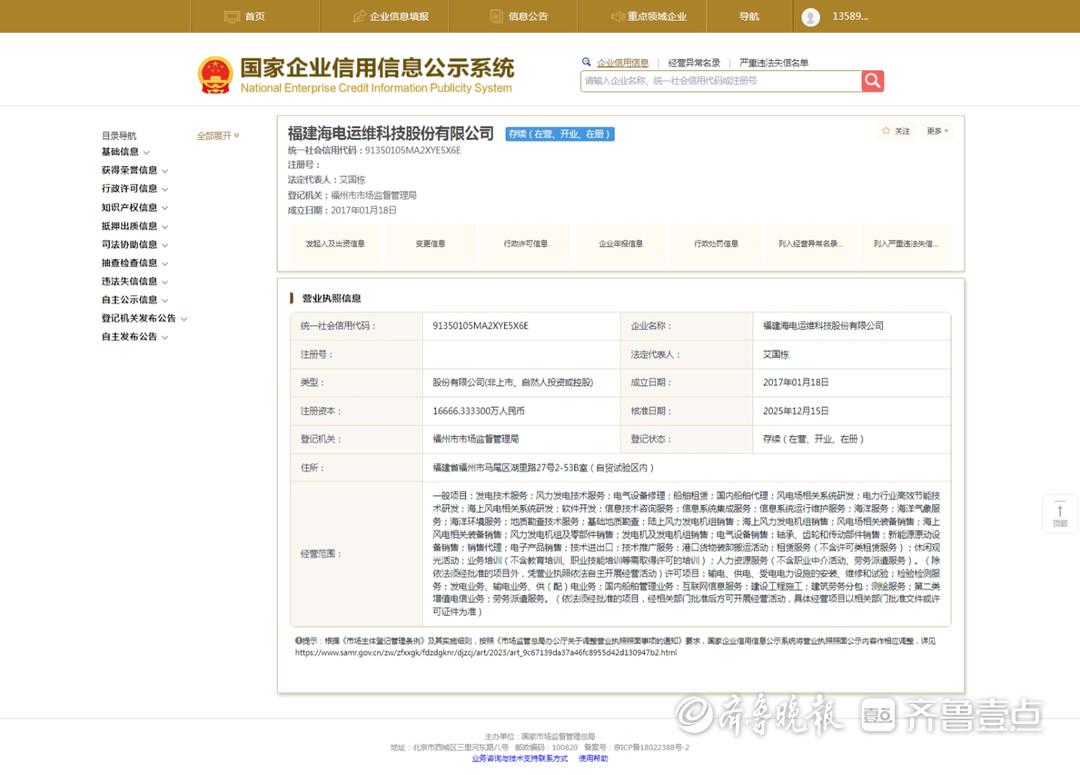Expand all sections via 全部展开
1080x775 pixels.
coord(218,136)
